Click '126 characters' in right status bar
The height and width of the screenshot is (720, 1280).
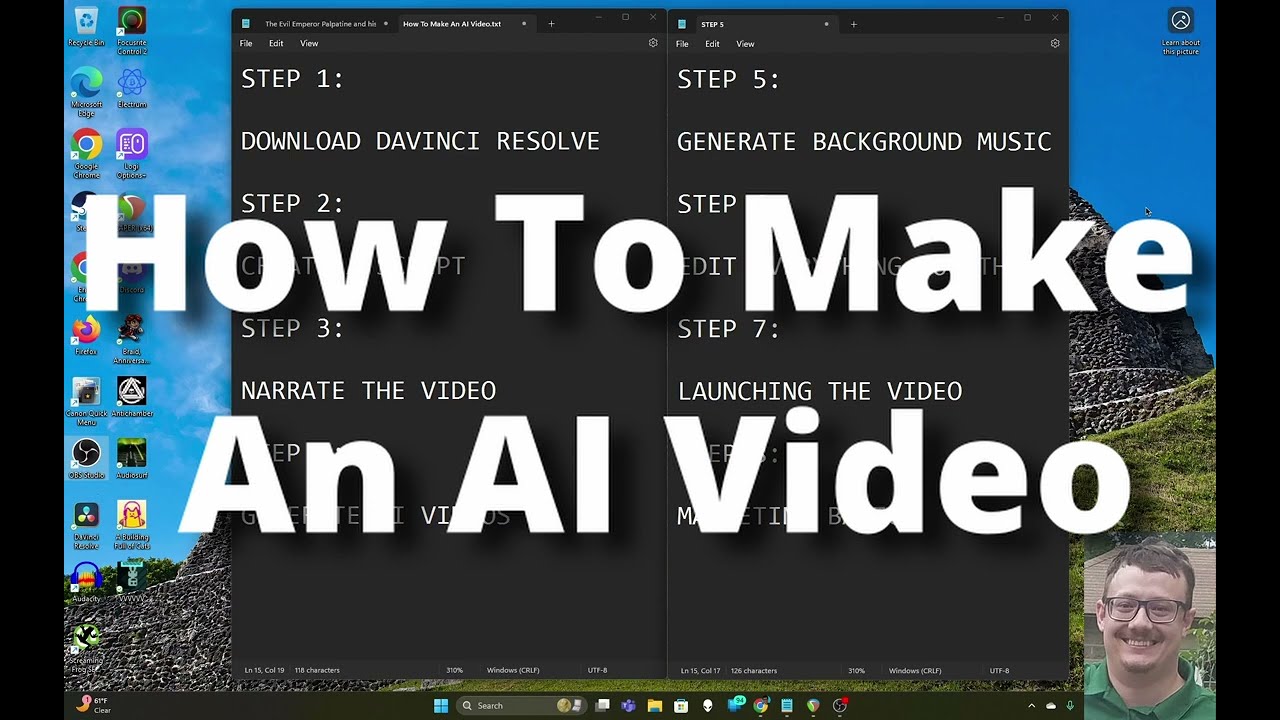coord(754,670)
